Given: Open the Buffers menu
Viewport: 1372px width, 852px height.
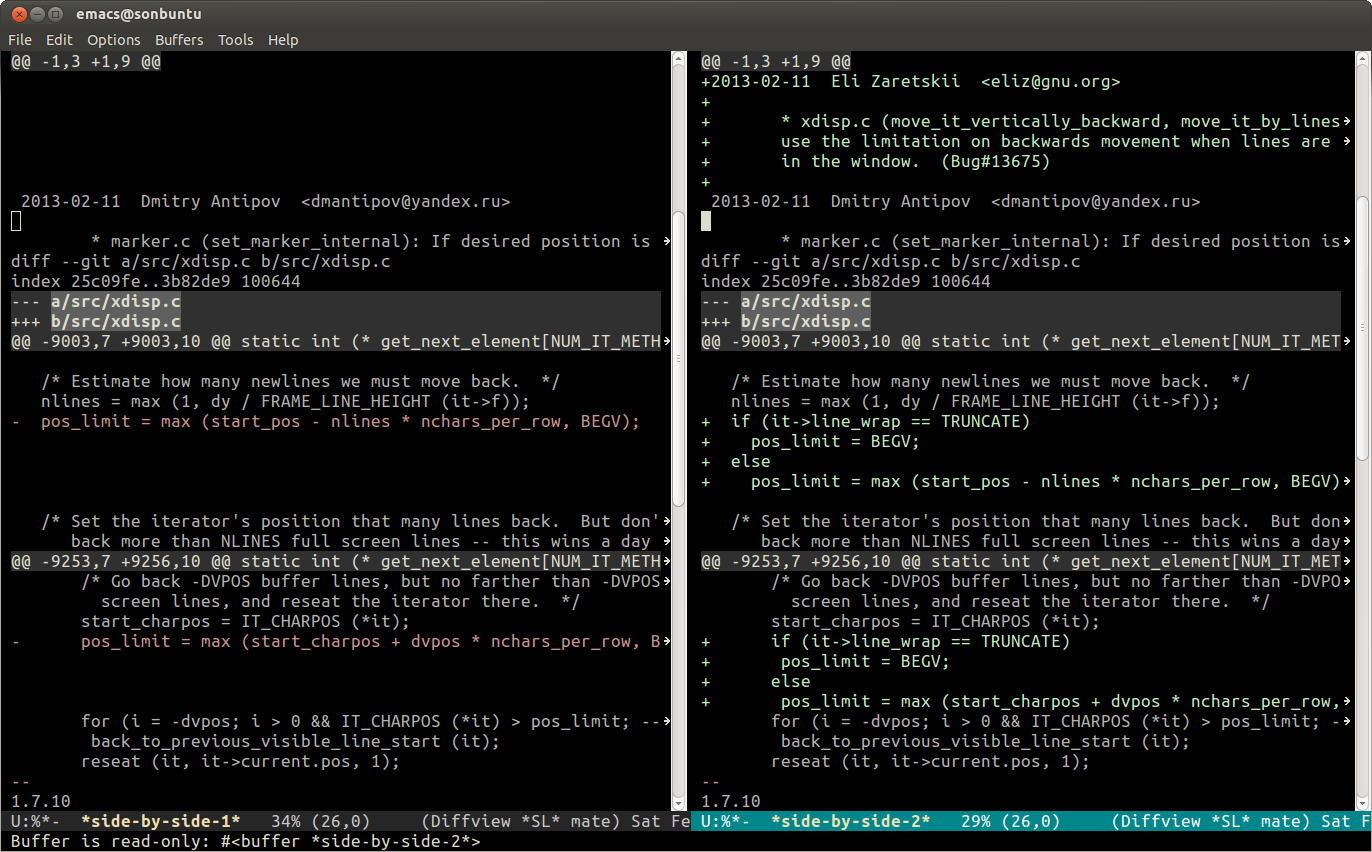Looking at the screenshot, I should (179, 40).
